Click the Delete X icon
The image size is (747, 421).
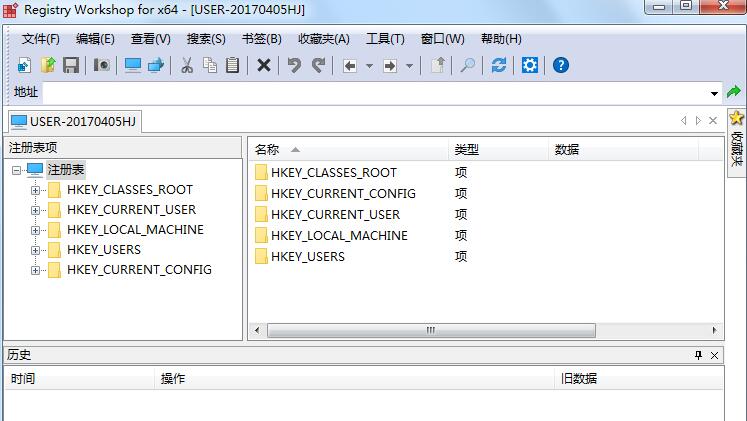click(263, 65)
